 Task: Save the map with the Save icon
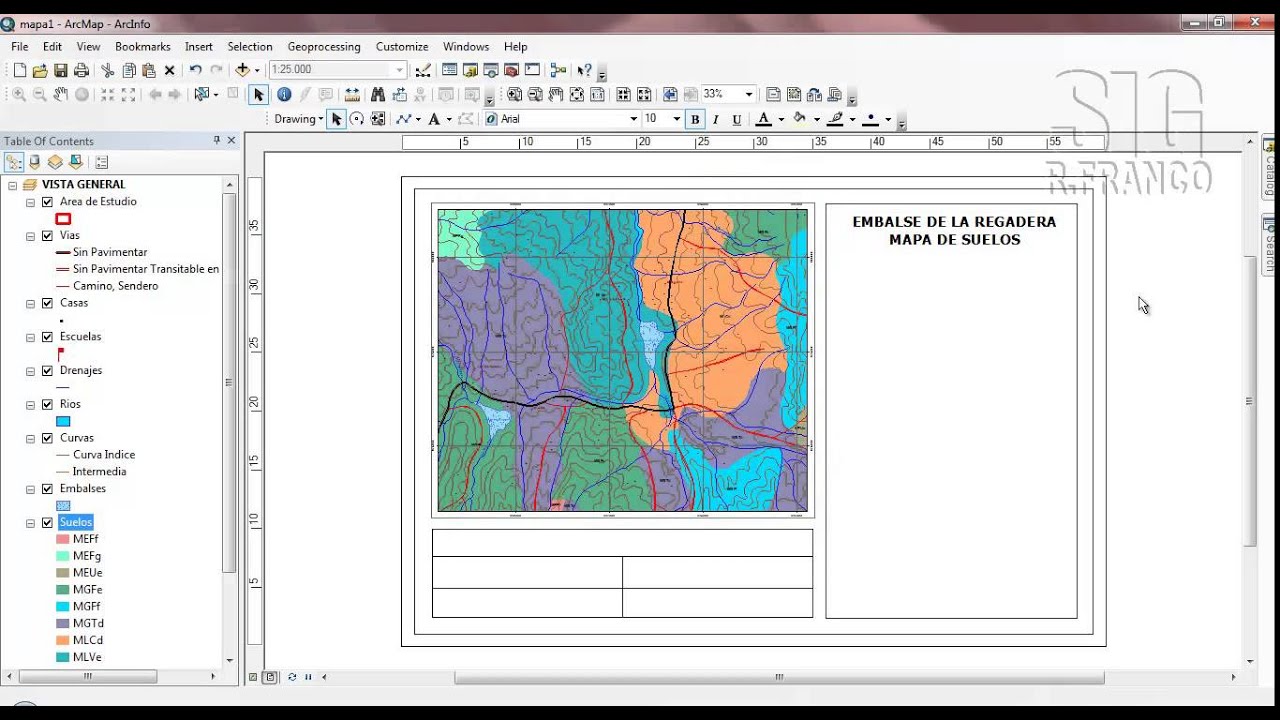[x=61, y=70]
